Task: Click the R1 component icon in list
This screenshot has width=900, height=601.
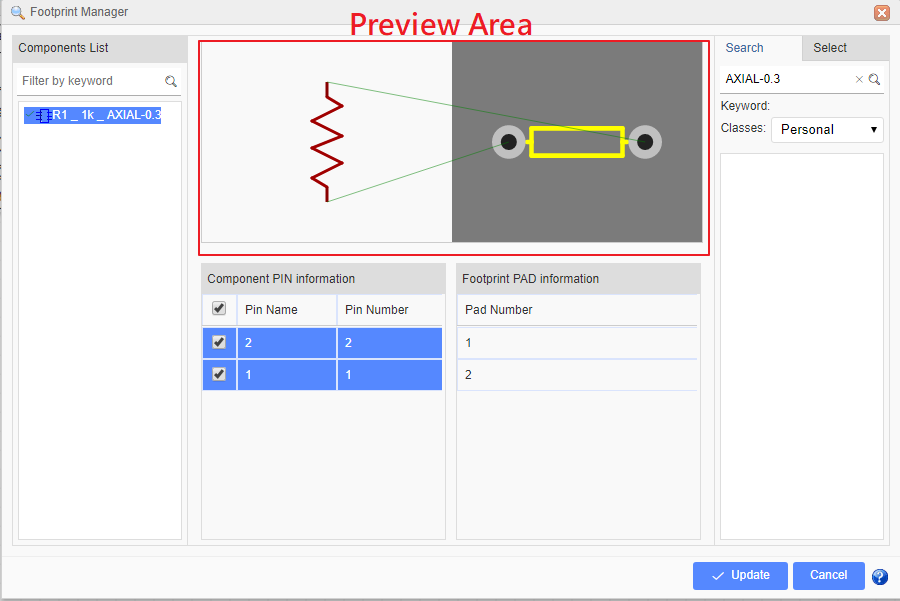Action: click(43, 116)
